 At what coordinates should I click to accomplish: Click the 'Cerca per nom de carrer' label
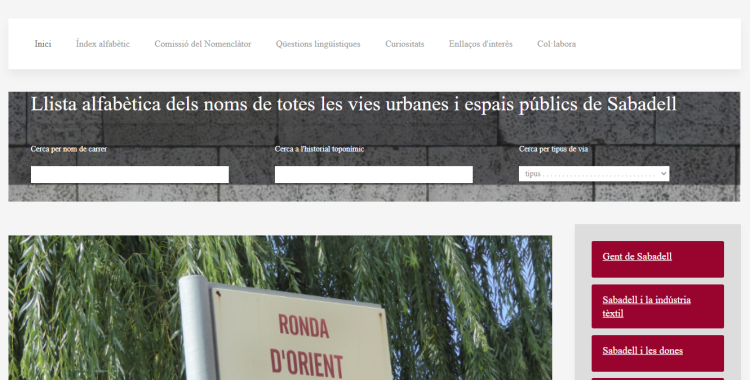pos(69,149)
